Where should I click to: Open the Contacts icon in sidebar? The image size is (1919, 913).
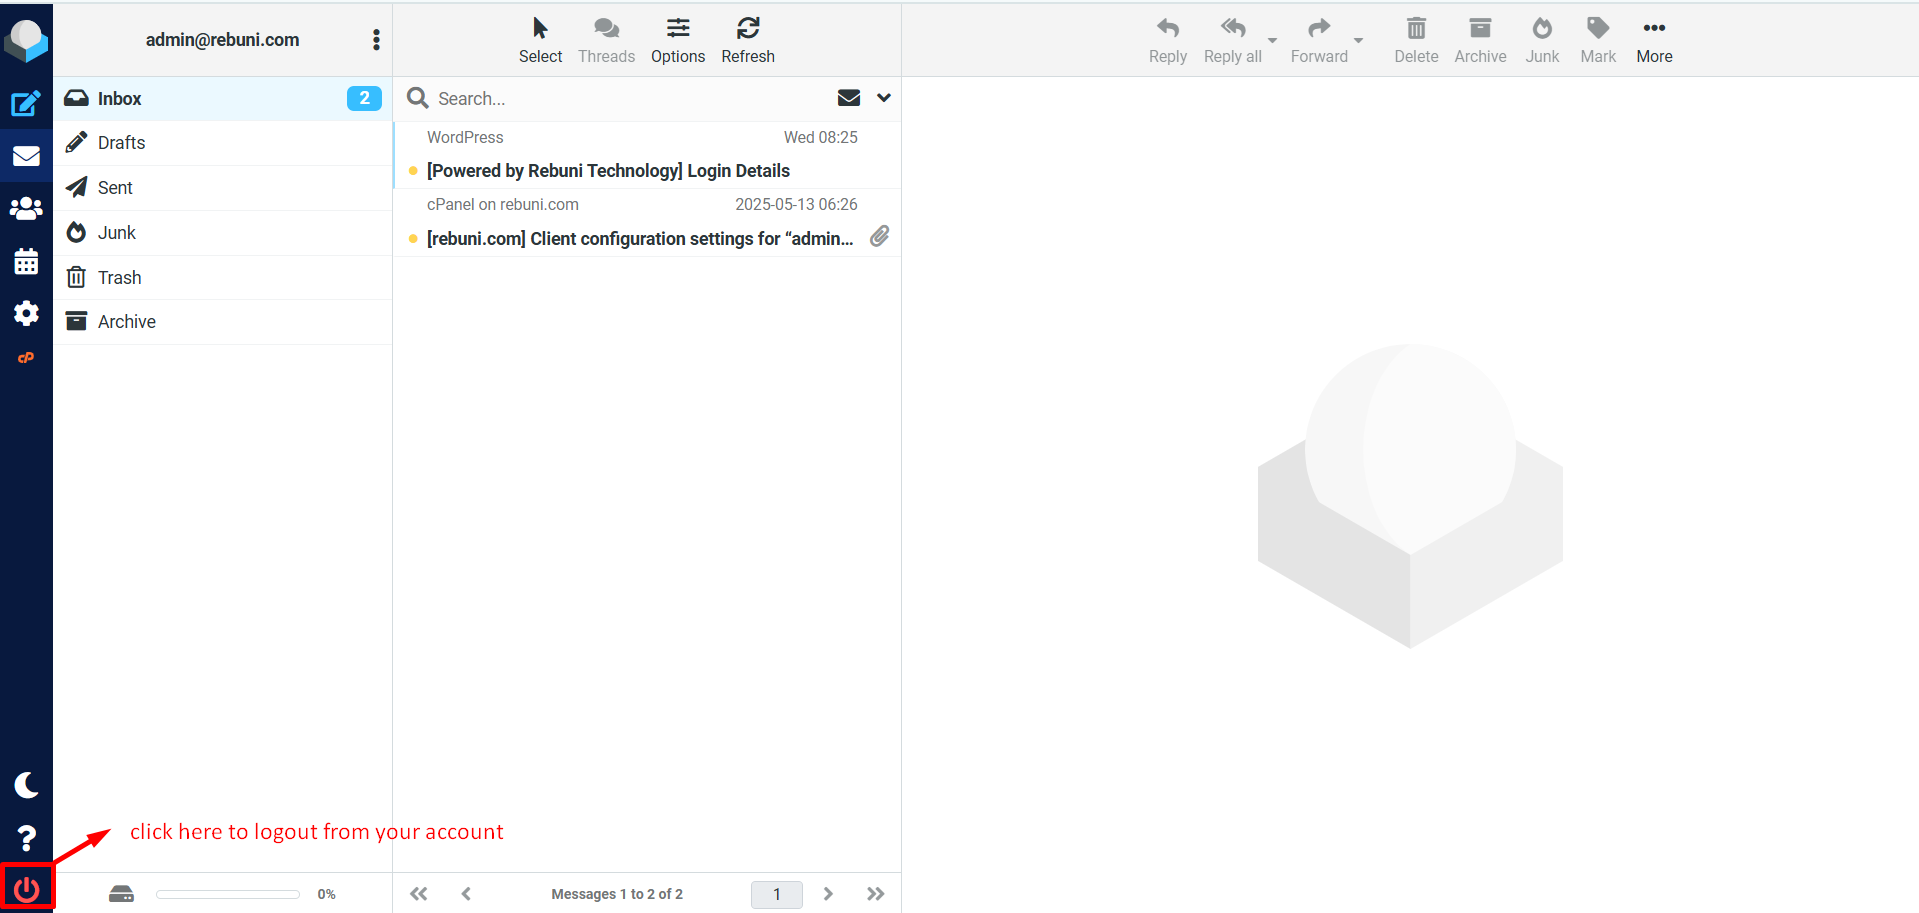26,209
